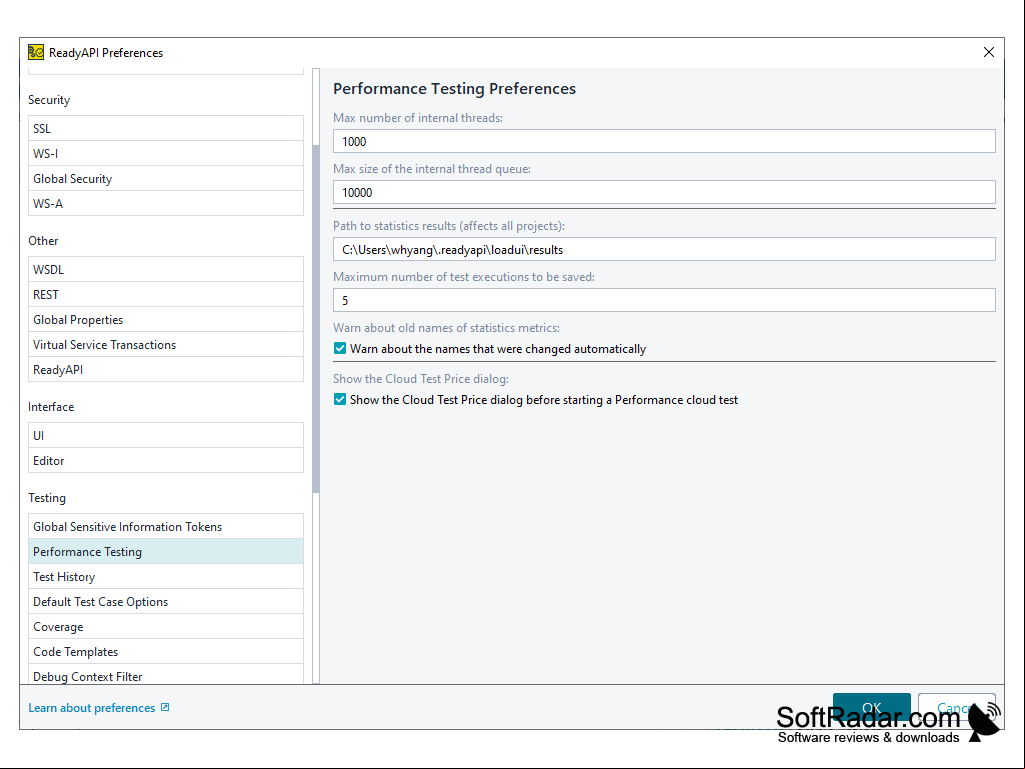Open the ReadyAPI preferences item
Image resolution: width=1025 pixels, height=769 pixels.
pyautogui.click(x=166, y=369)
